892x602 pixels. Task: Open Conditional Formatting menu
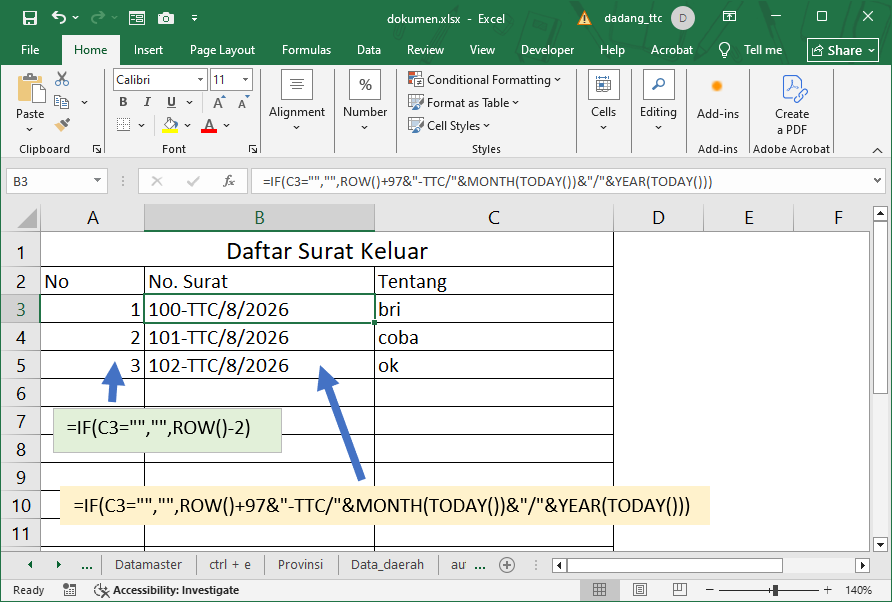click(x=484, y=80)
